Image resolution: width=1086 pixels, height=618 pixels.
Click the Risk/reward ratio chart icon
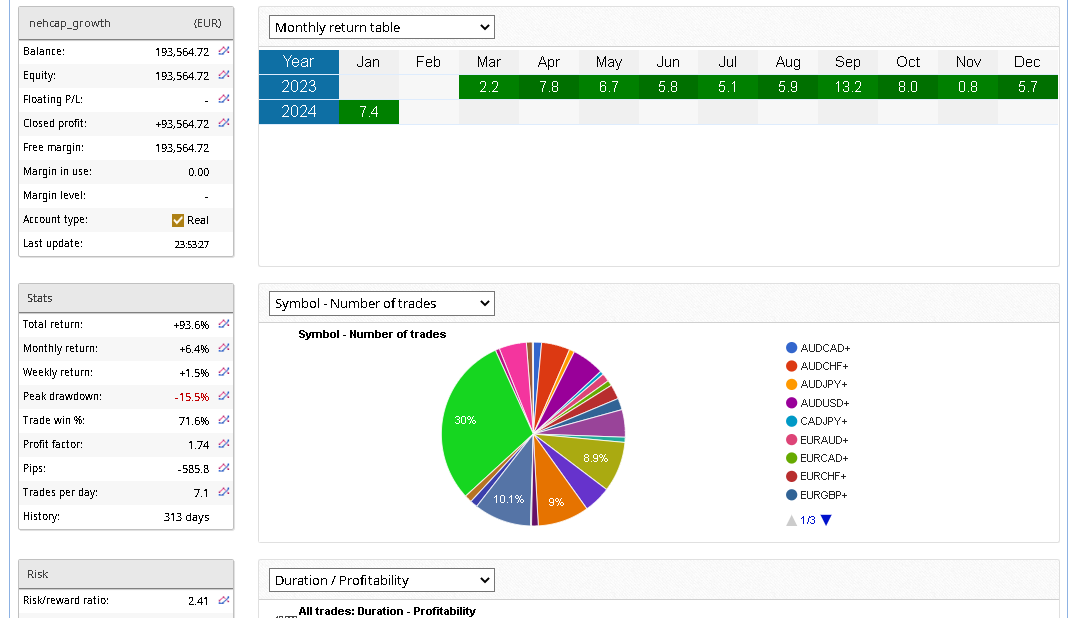click(x=224, y=601)
